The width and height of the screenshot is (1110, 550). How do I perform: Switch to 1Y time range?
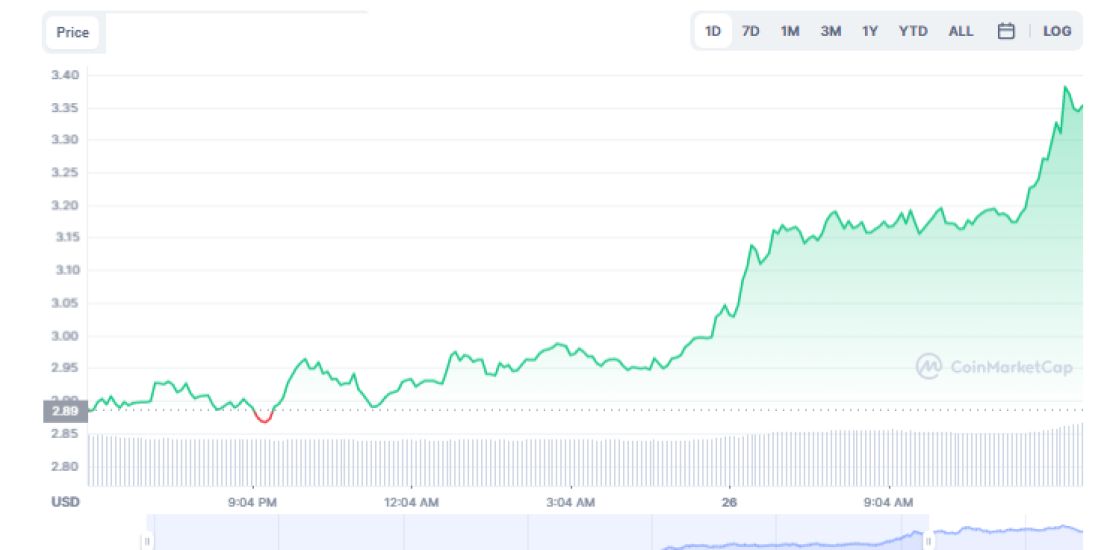tap(870, 31)
